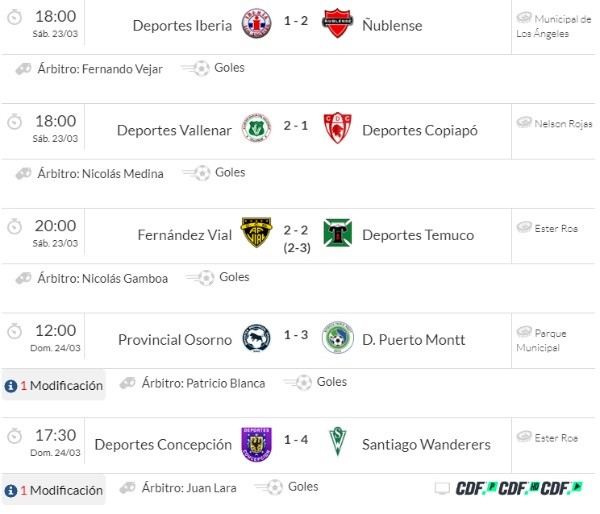Click the Deportes Temuco team crest
This screenshot has width=600, height=514.
click(338, 235)
